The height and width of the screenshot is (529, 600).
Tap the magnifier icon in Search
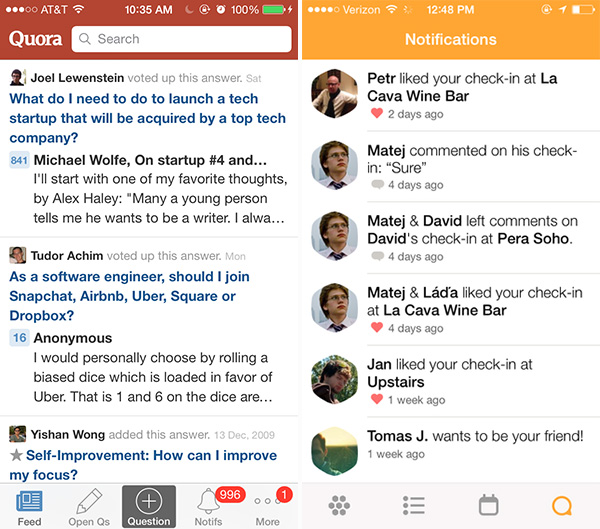point(85,39)
